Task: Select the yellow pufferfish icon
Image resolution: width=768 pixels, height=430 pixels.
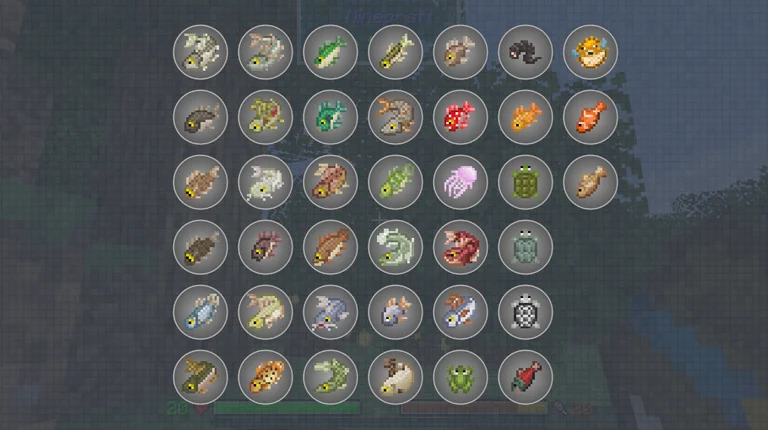Action: point(590,52)
